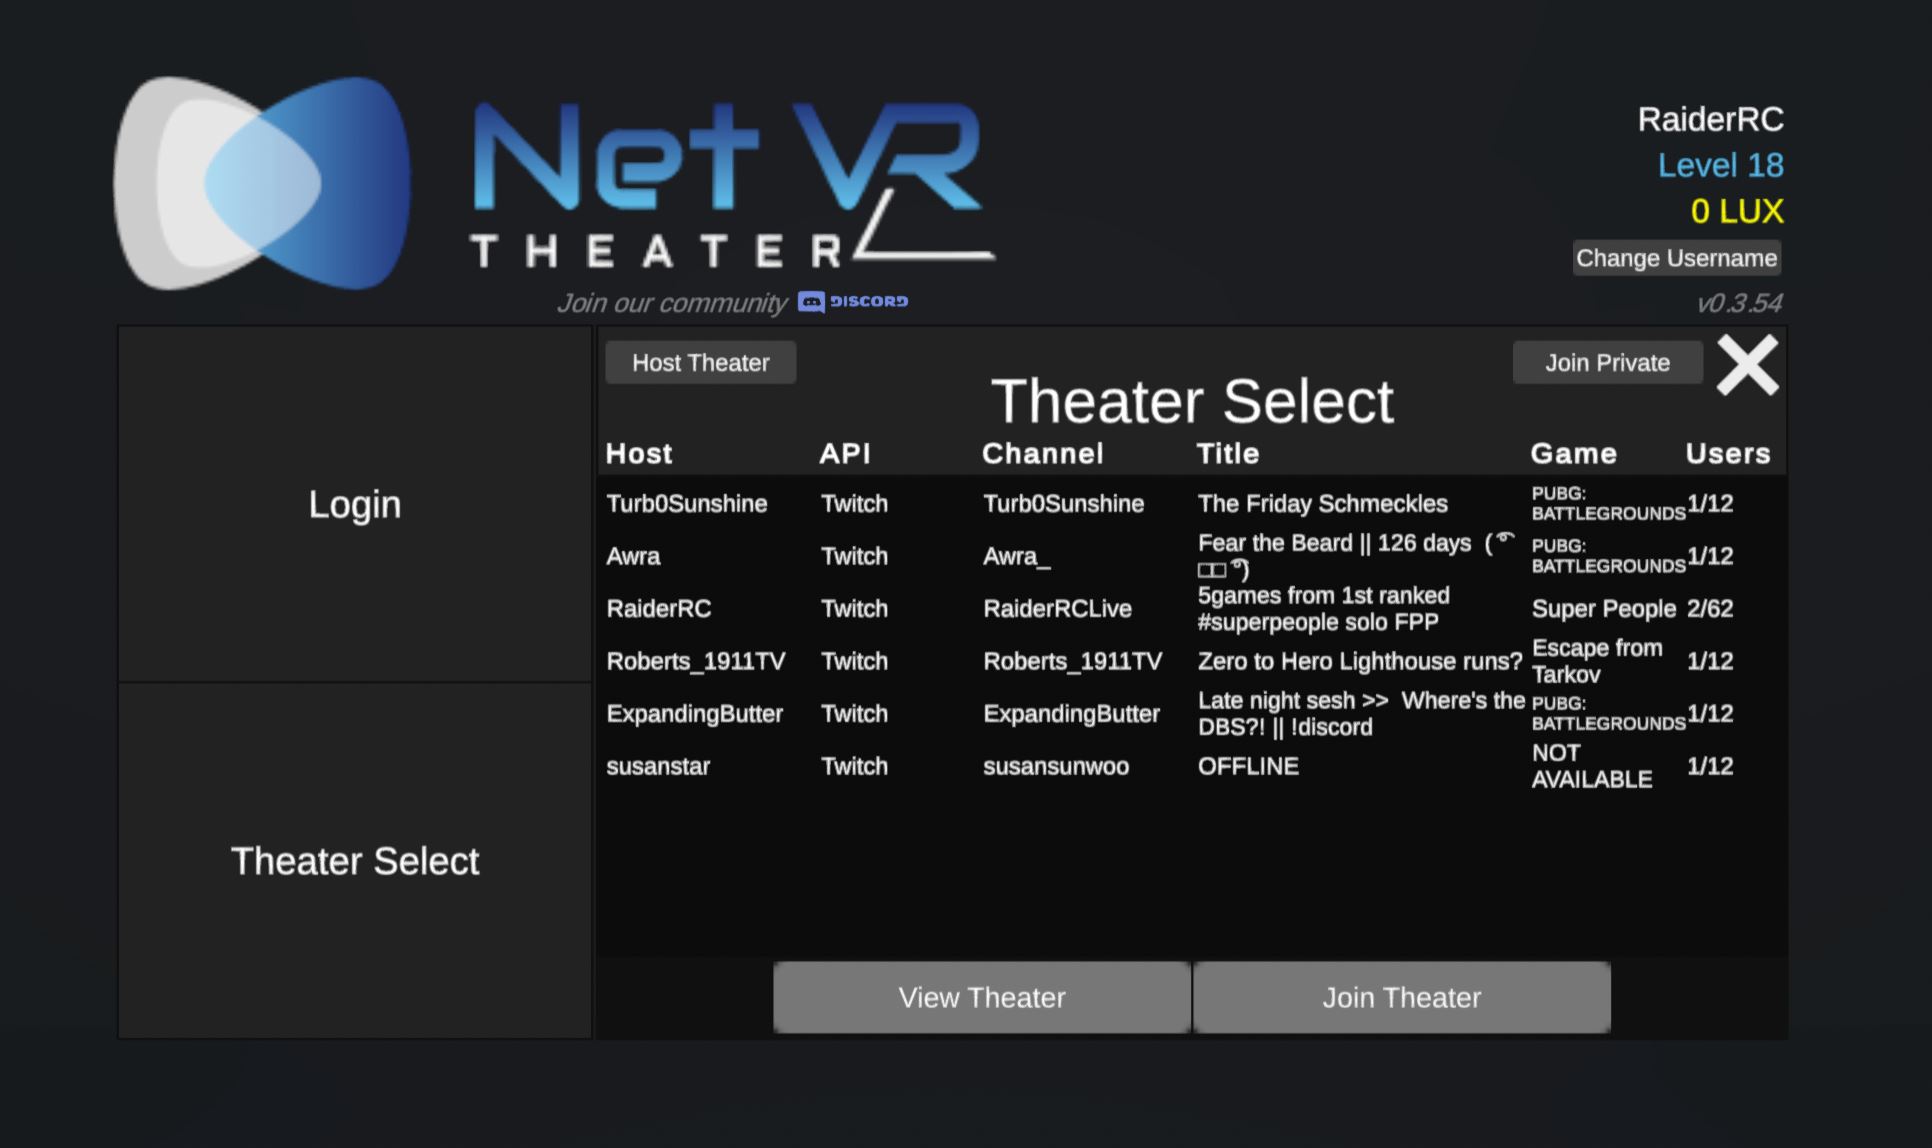
Task: Click the Net VR Theater logo icon
Action: (x=262, y=183)
